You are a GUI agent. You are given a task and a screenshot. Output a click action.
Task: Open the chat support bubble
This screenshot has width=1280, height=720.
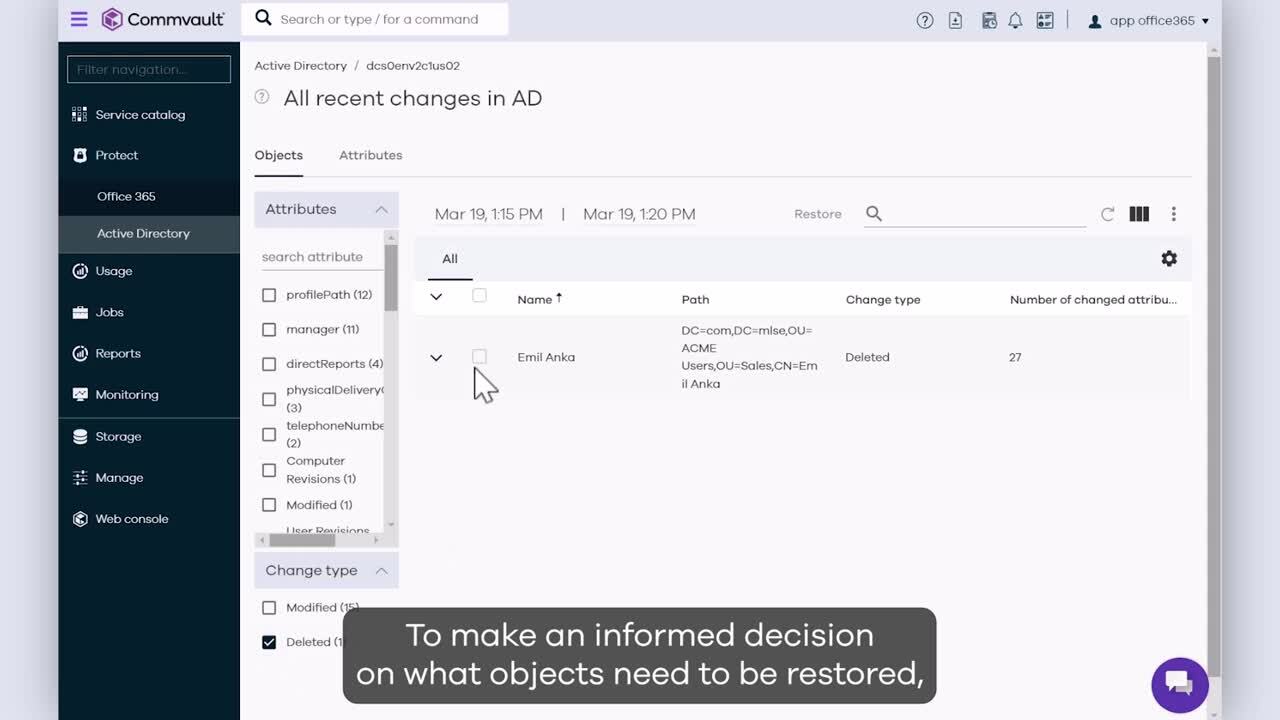tap(1179, 684)
